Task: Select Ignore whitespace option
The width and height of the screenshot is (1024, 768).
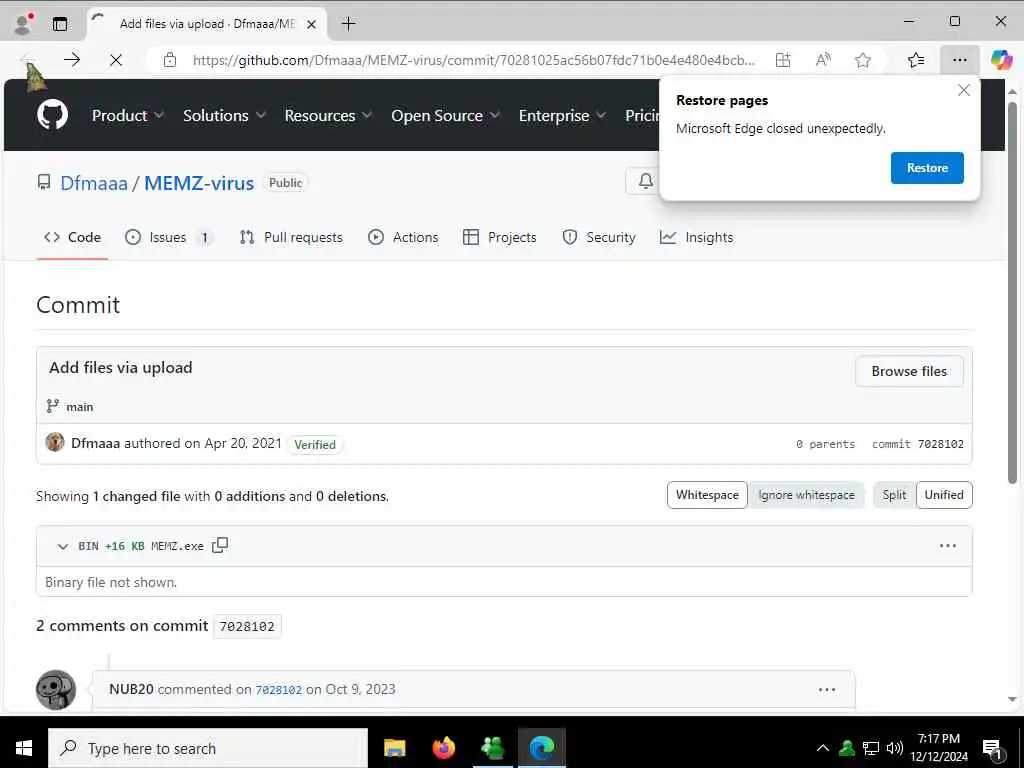Action: click(x=806, y=495)
